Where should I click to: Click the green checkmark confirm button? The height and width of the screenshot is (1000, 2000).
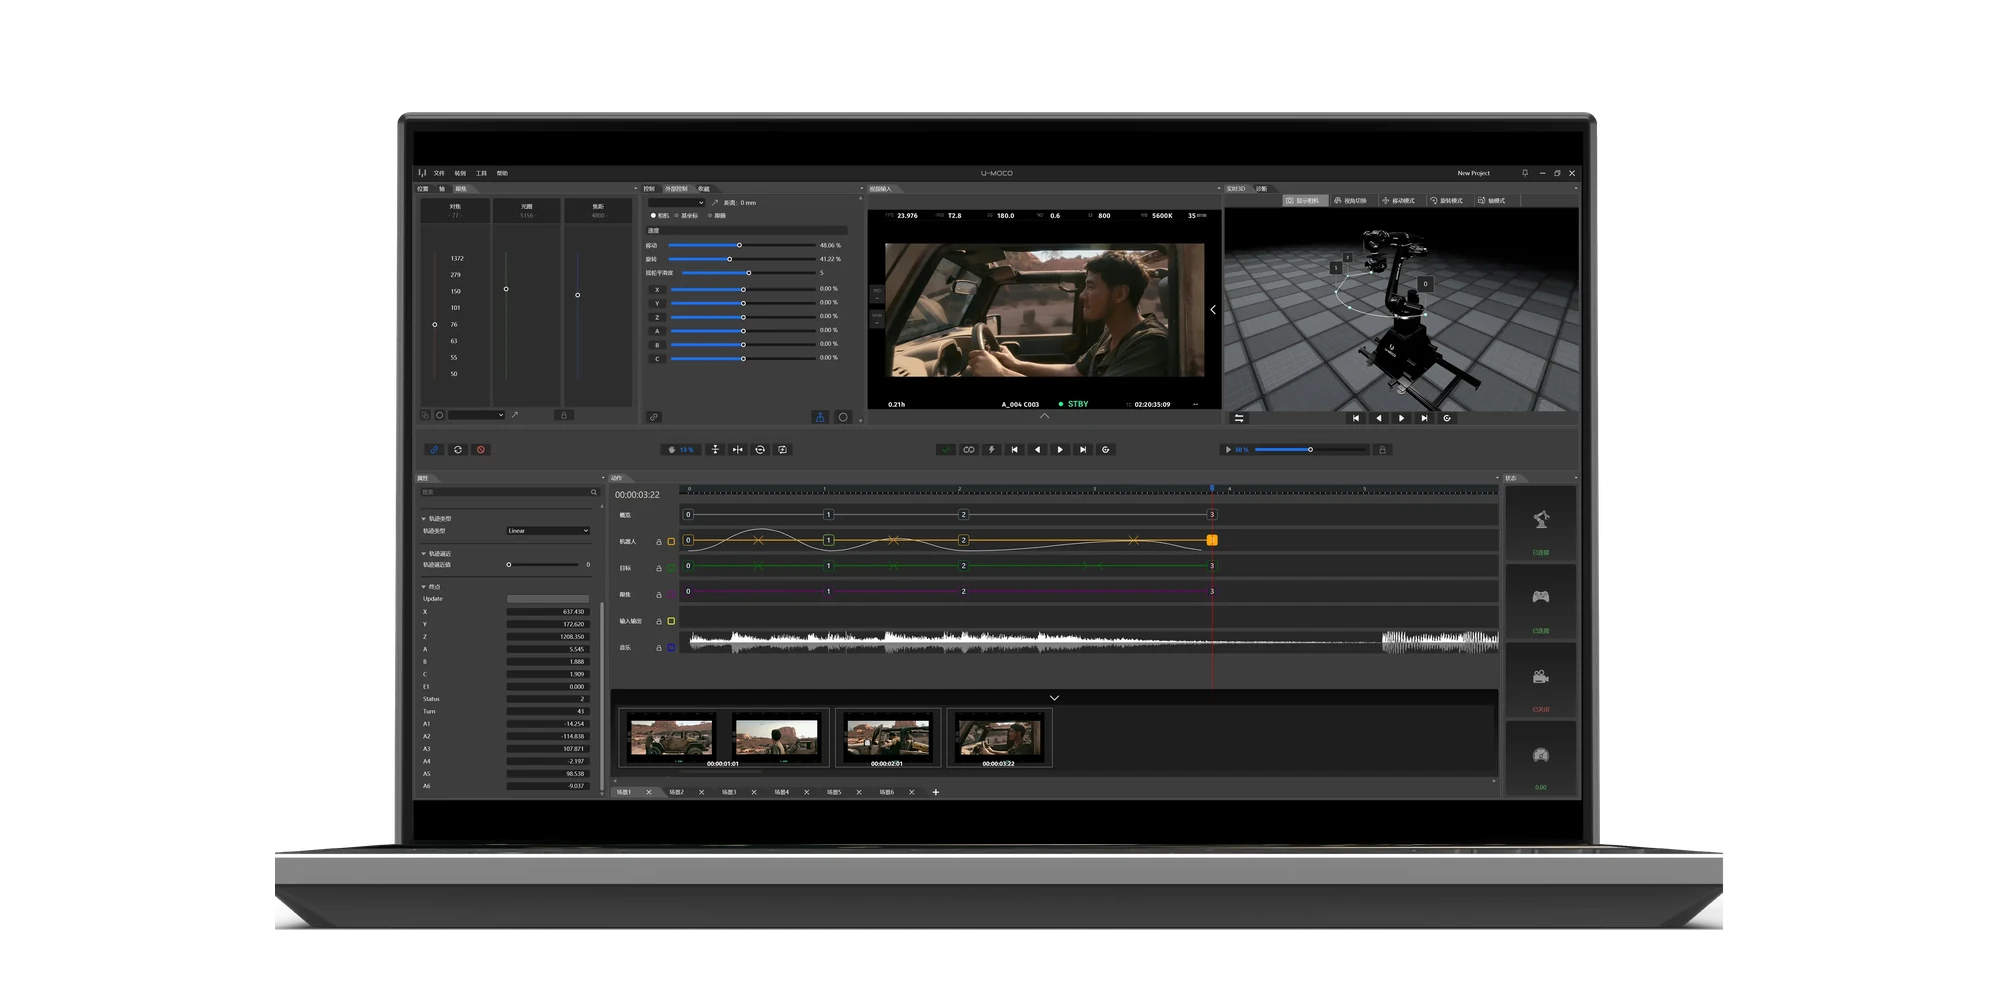point(946,450)
